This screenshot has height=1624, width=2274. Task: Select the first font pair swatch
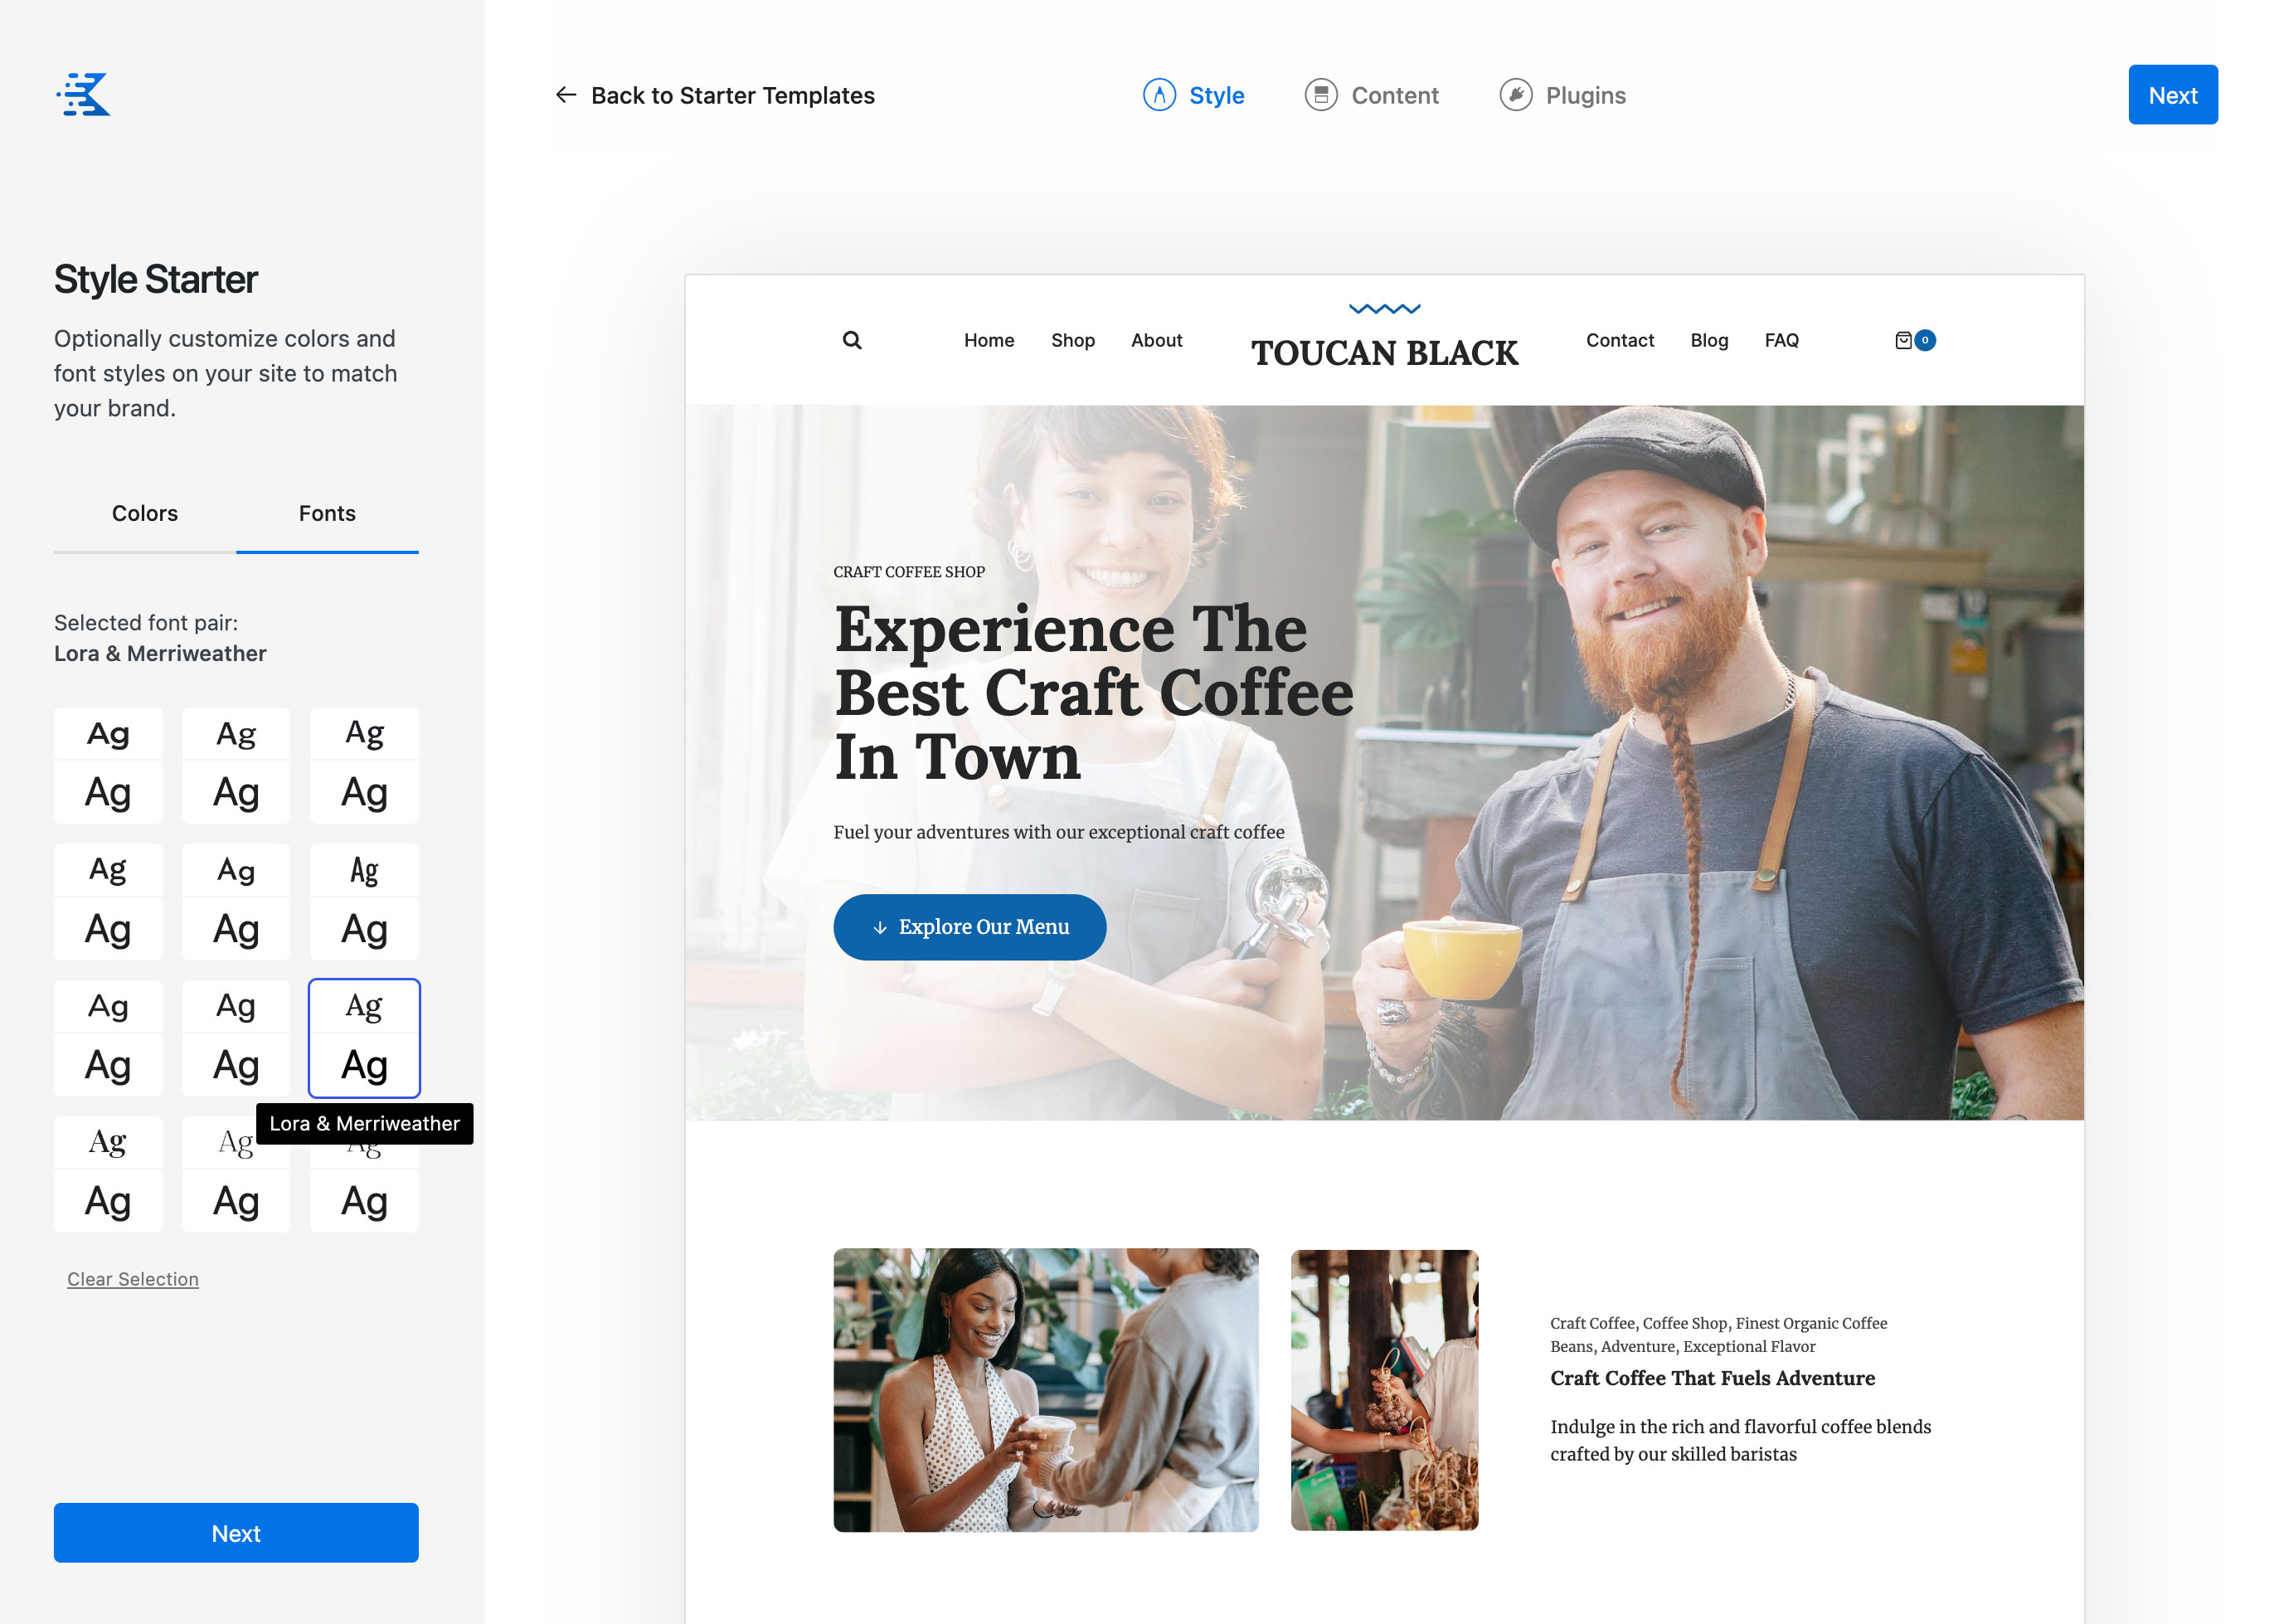tap(107, 763)
